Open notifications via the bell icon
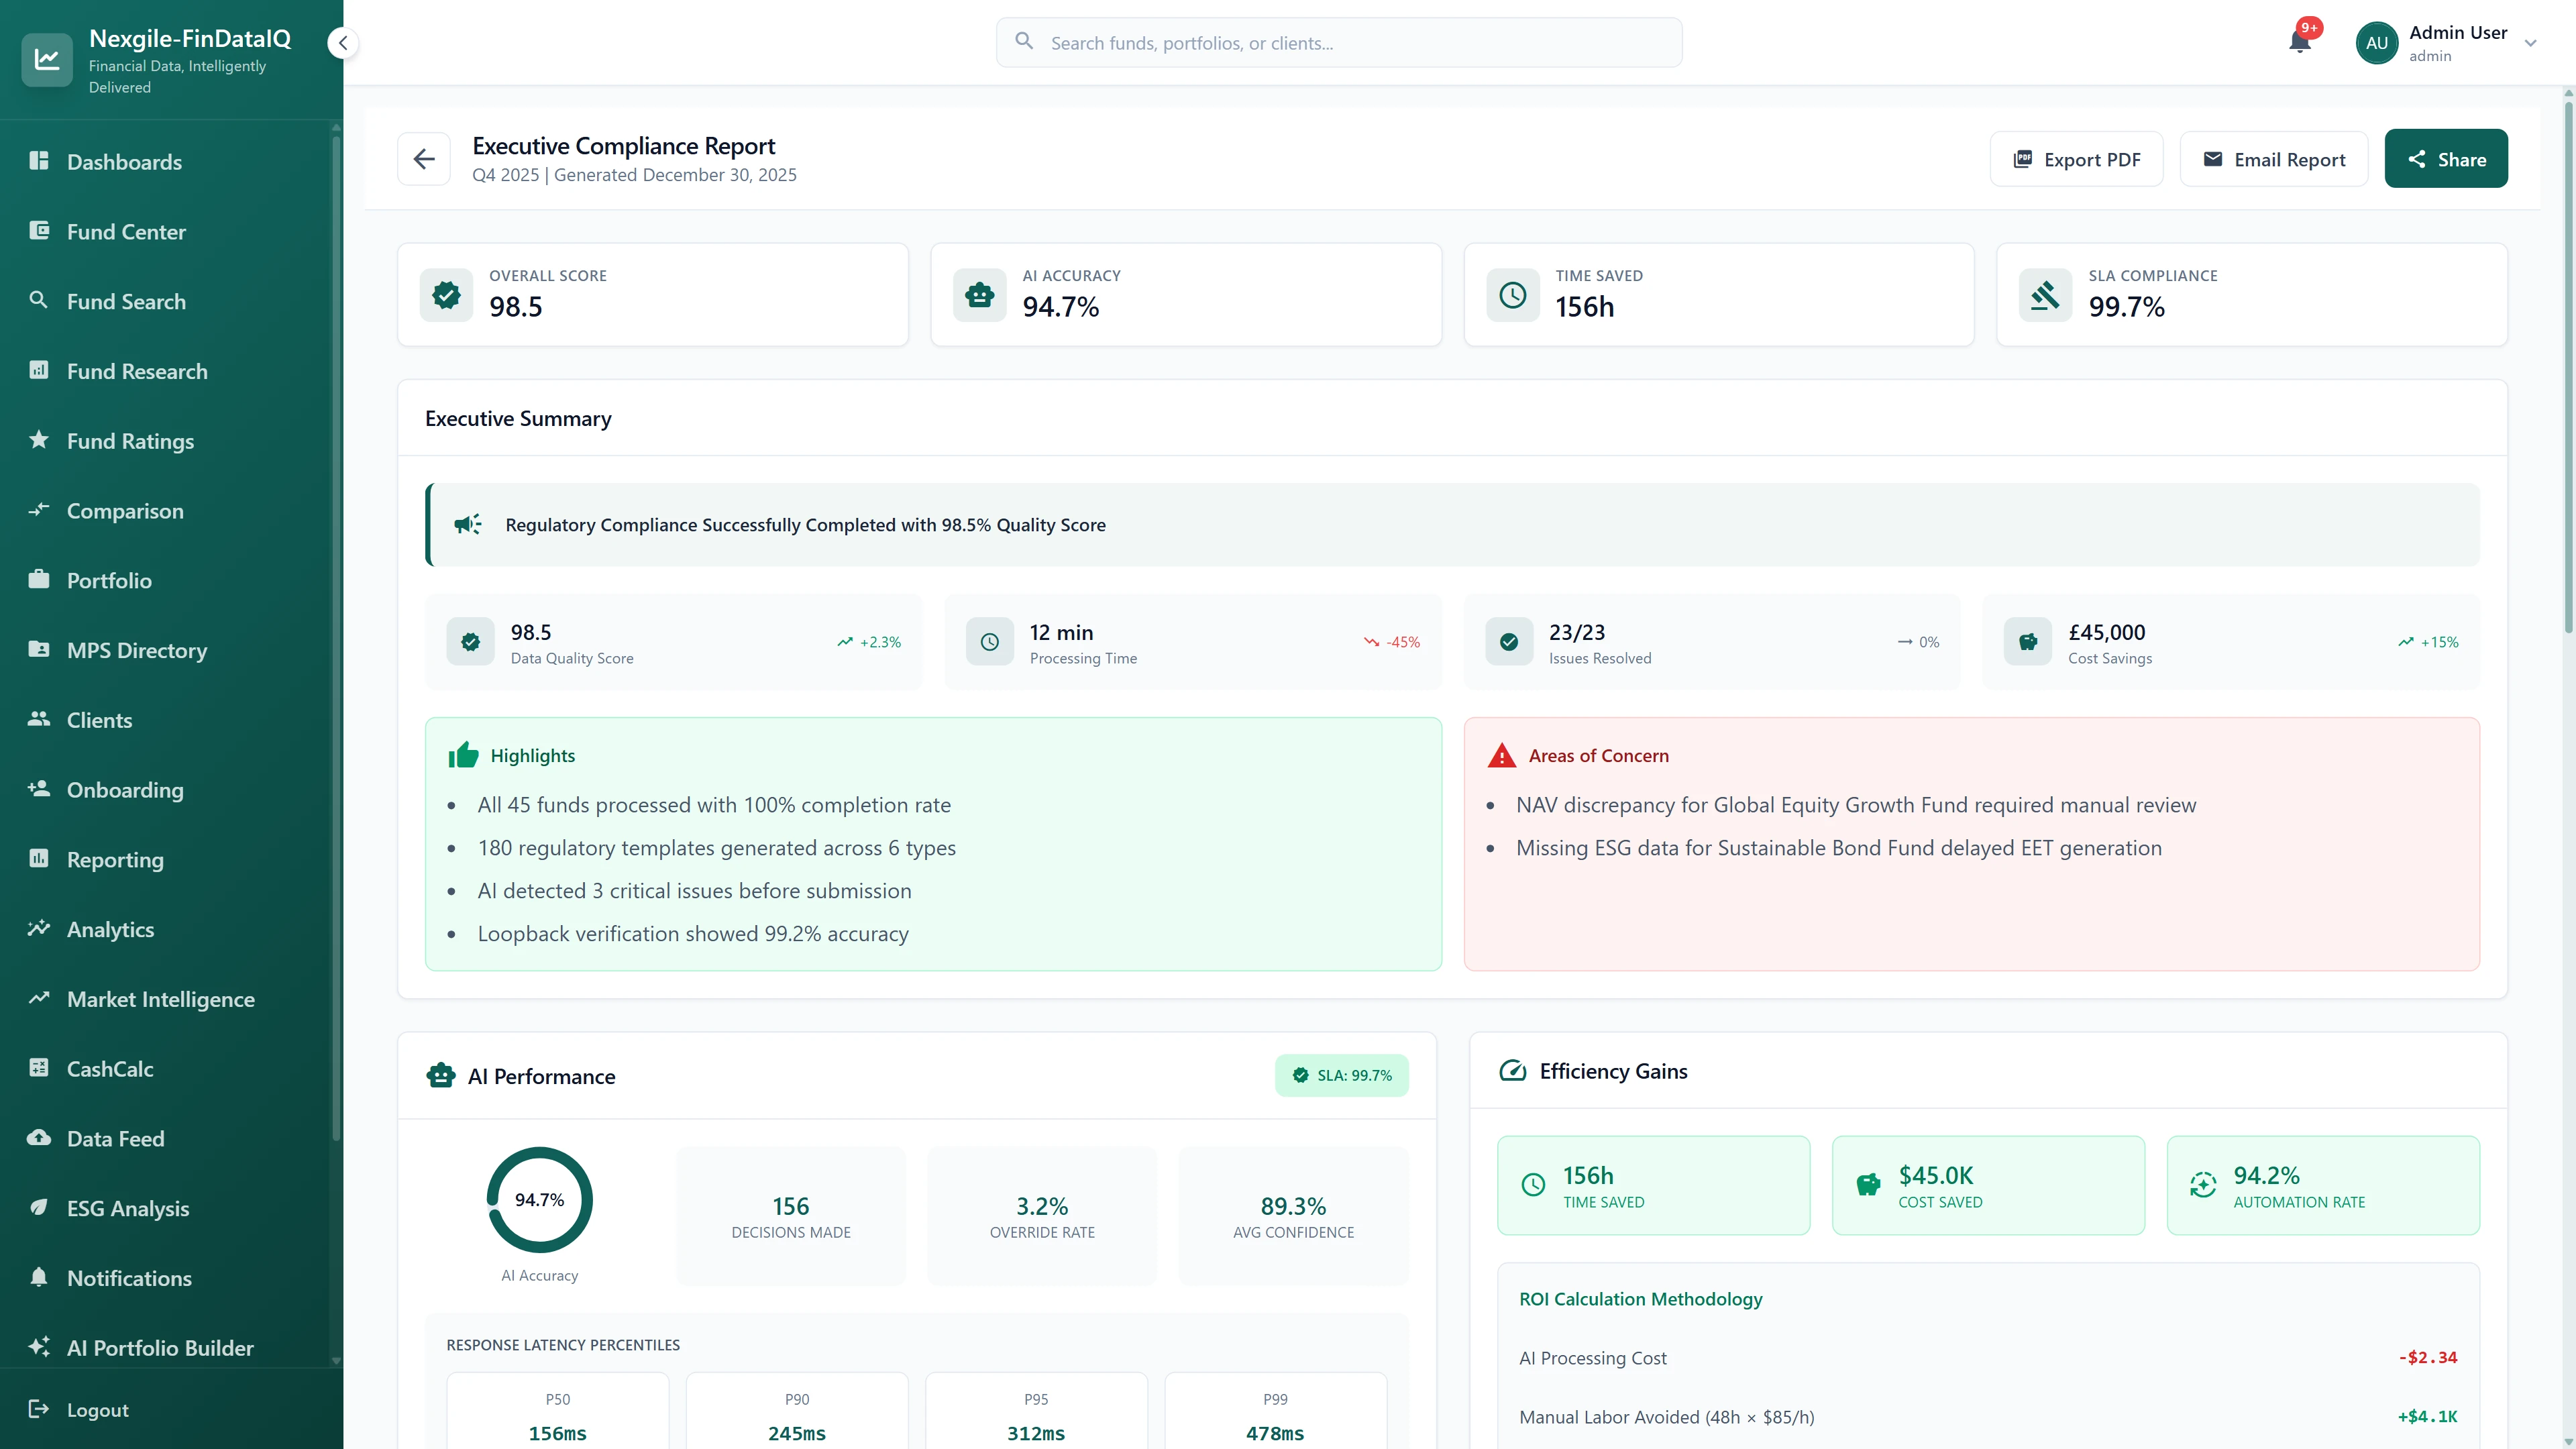 pyautogui.click(x=2300, y=42)
